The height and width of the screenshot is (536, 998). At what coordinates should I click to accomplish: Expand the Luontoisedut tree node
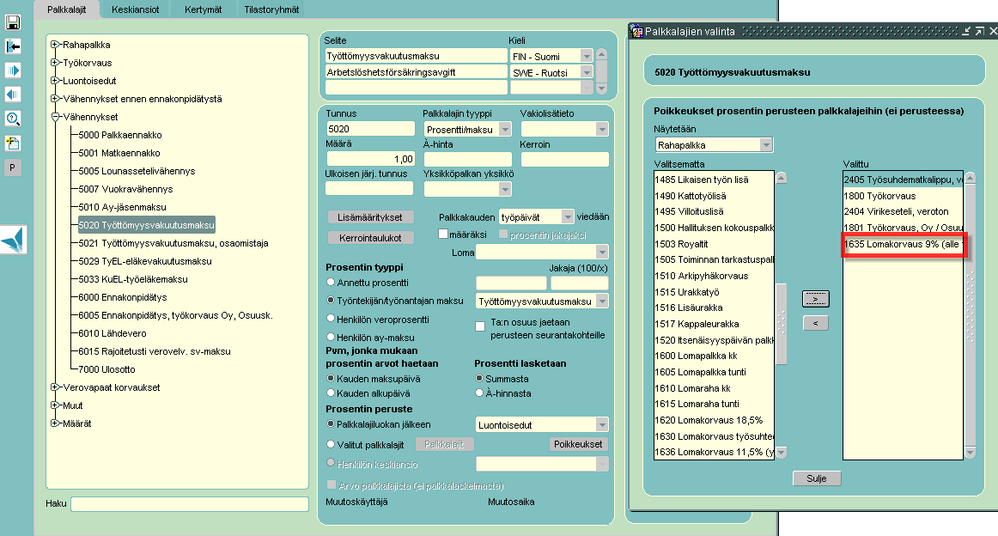[55, 80]
